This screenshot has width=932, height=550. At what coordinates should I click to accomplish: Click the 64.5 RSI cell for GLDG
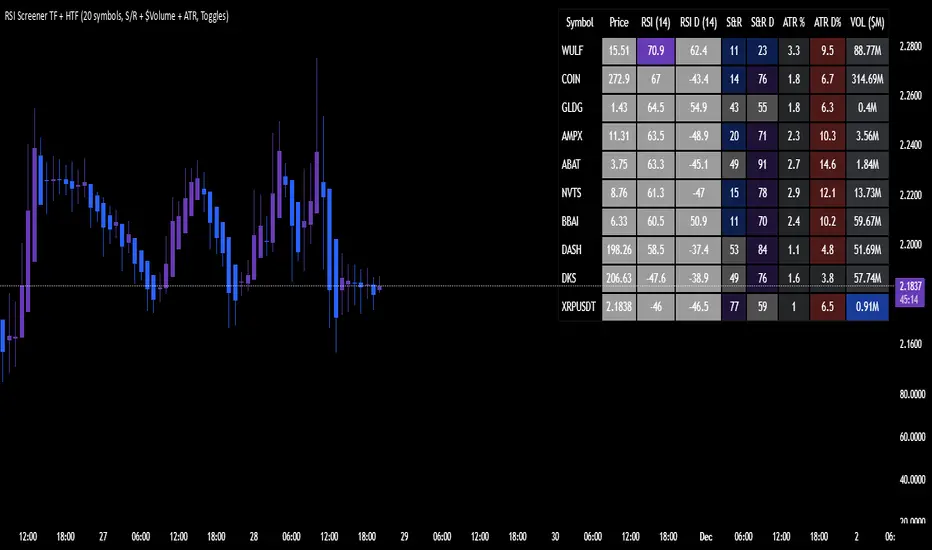tap(656, 108)
